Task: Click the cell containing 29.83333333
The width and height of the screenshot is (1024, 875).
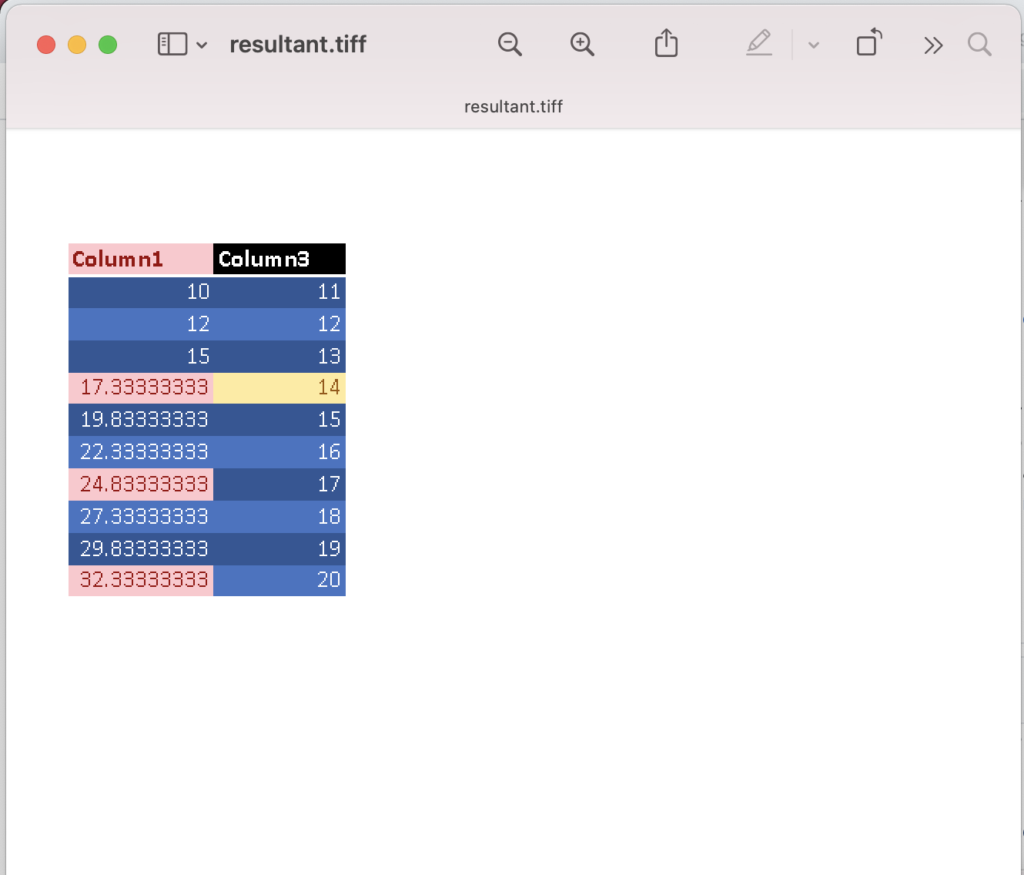Action: click(141, 549)
